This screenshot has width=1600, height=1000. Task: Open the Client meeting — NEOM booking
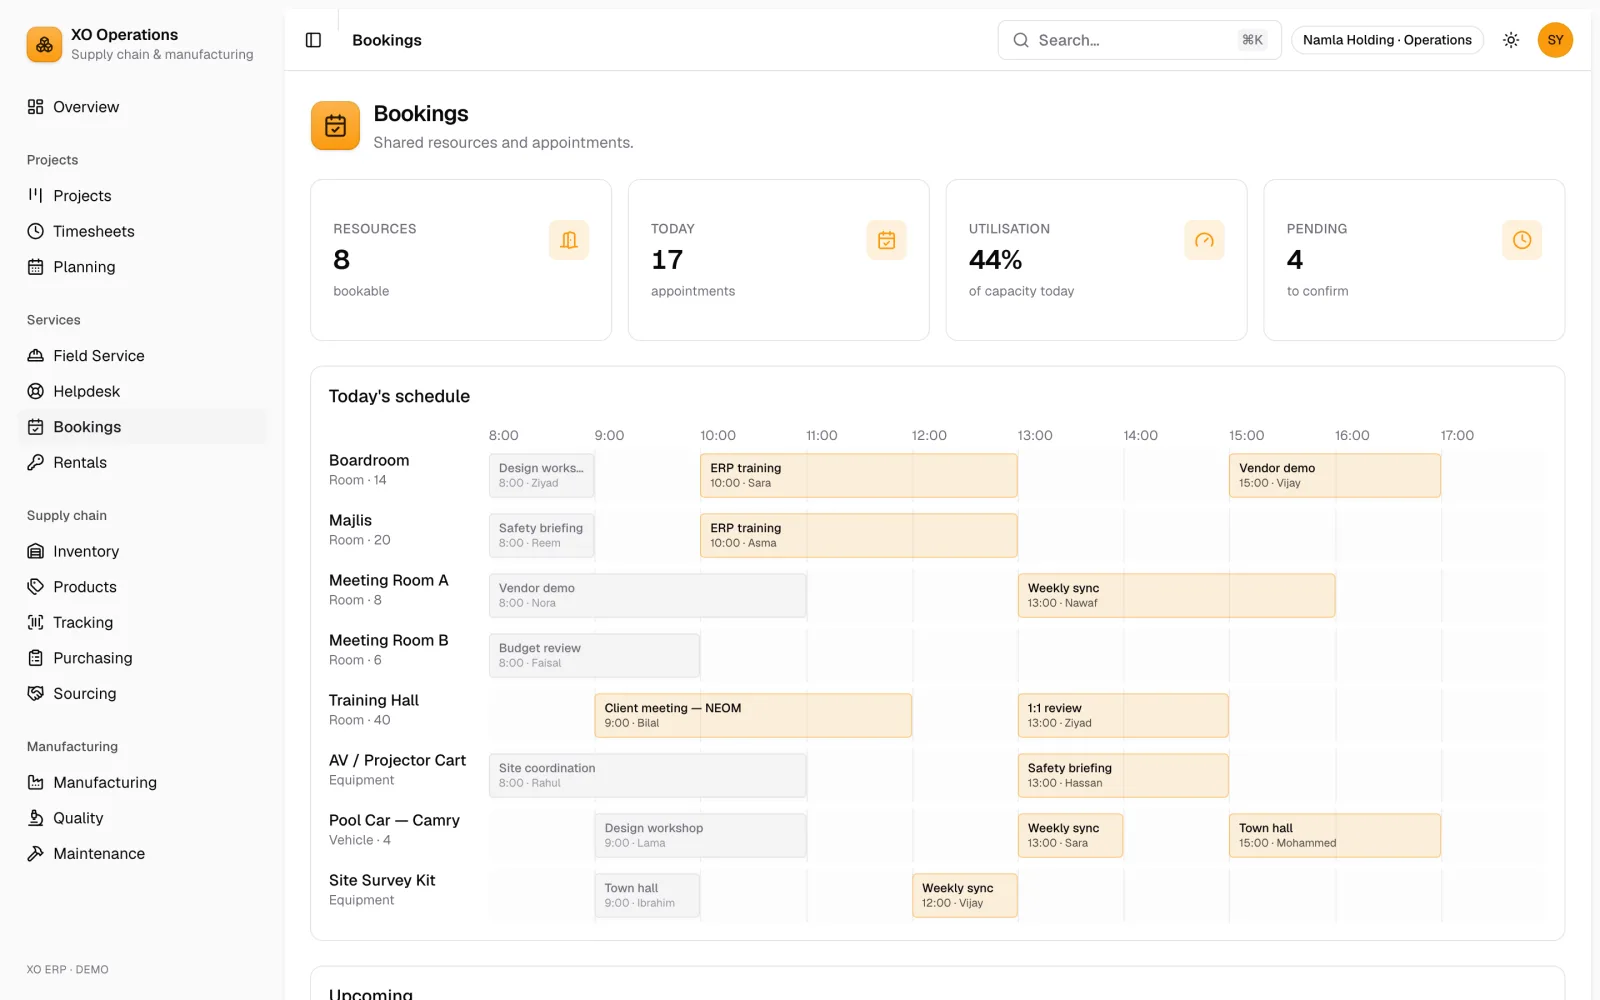point(753,715)
